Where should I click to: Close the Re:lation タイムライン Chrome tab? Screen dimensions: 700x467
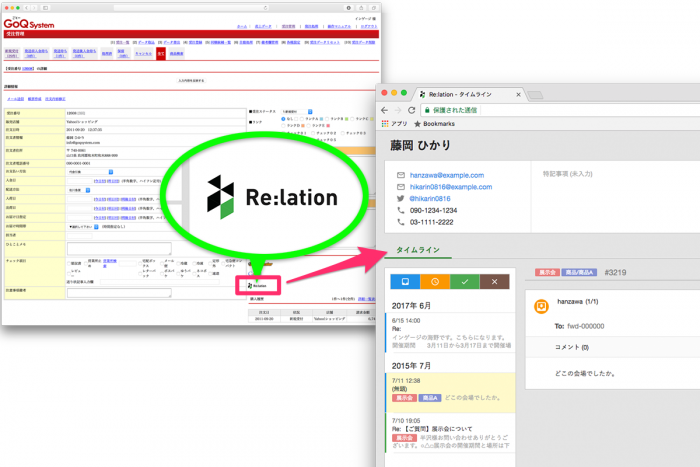518,94
